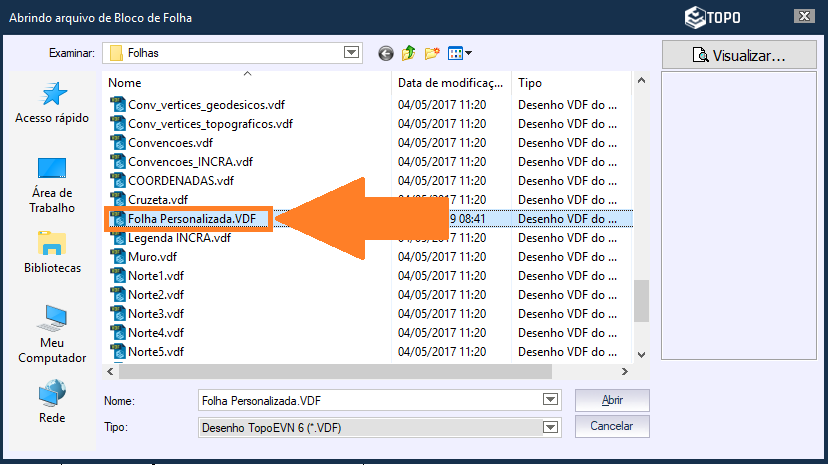Viewport: 829px width, 465px height.
Task: Sort by the Nome column header
Action: (x=248, y=83)
